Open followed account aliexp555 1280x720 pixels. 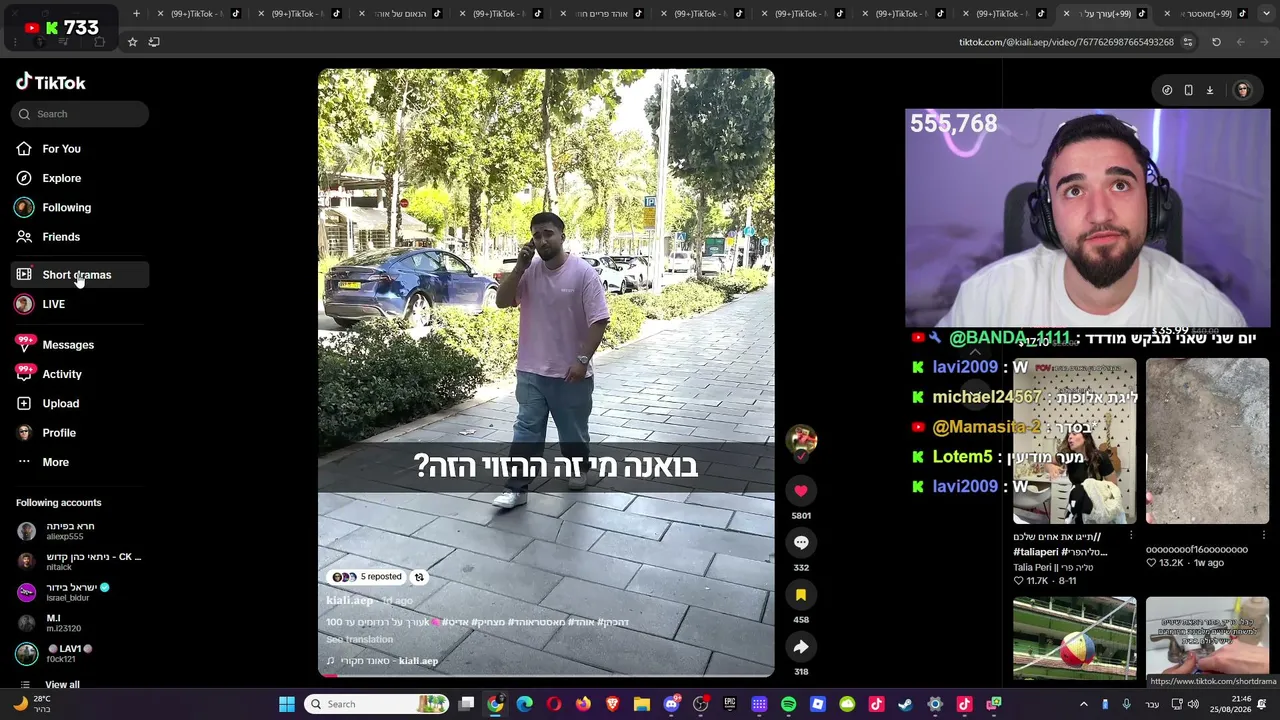[x=70, y=531]
